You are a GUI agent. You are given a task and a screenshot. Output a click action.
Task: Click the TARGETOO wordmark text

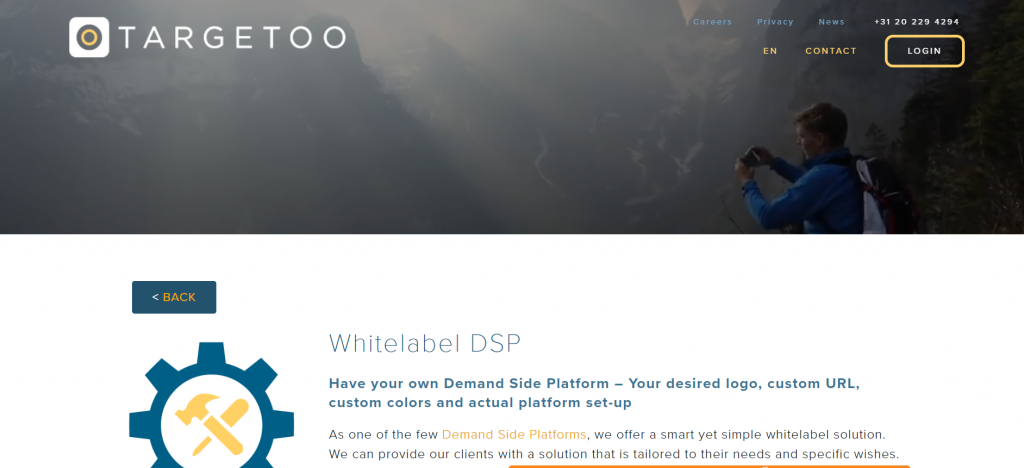232,38
